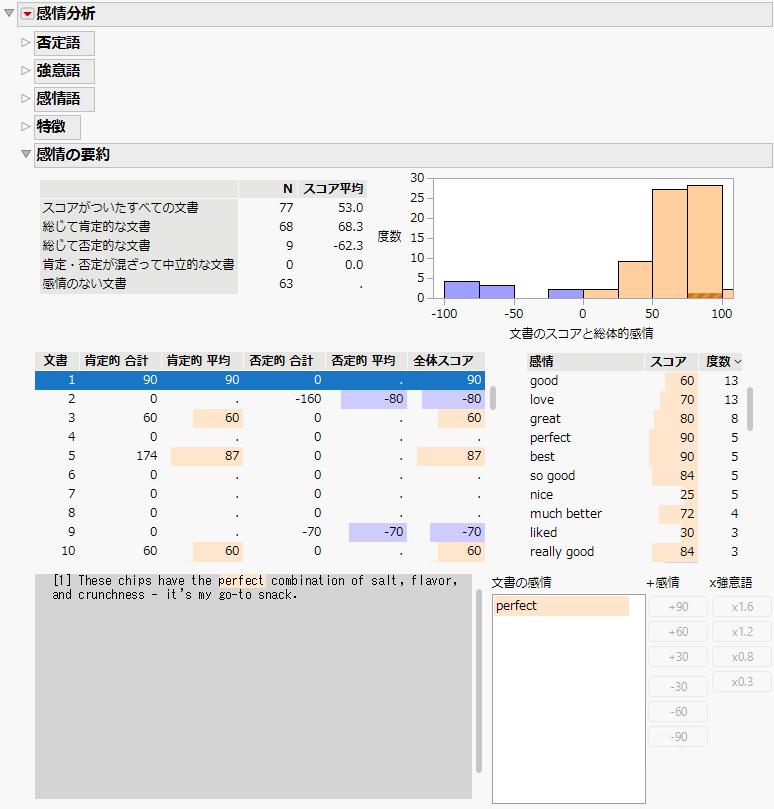Click the 全体スコア column header
The width and height of the screenshot is (774, 809).
pyautogui.click(x=444, y=361)
